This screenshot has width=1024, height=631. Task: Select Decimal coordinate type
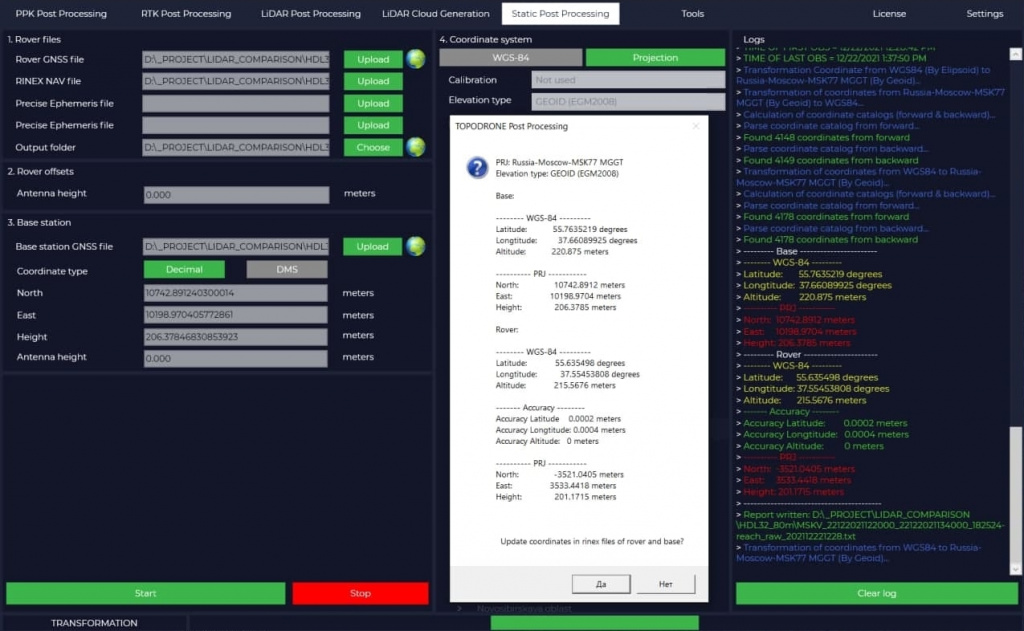(x=184, y=270)
